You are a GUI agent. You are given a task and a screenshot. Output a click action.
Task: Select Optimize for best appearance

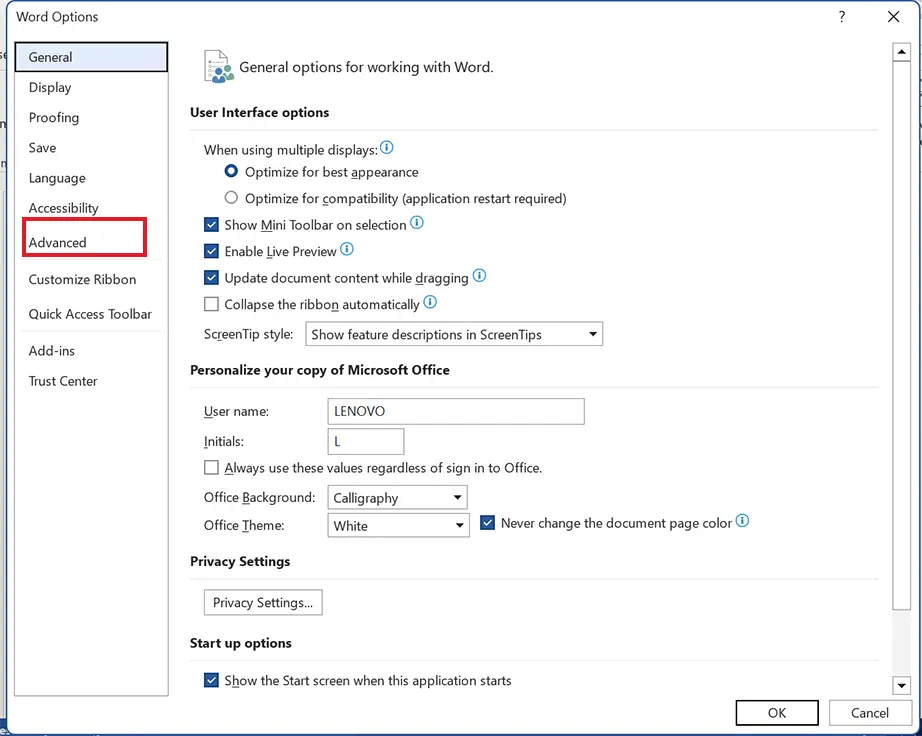(x=231, y=171)
